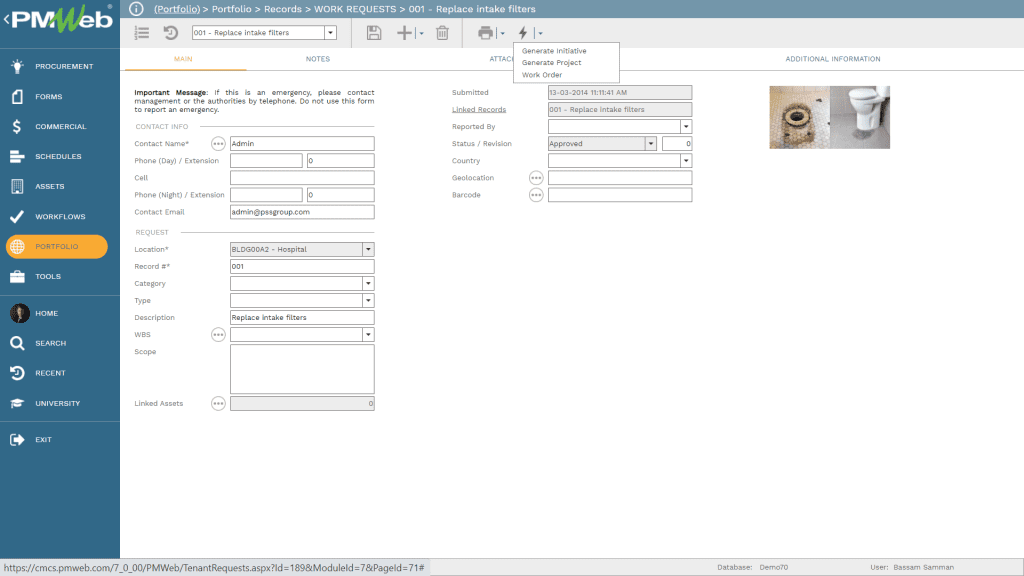Viewport: 1024px width, 576px height.
Task: Expand the lightning actions dropdown arrow
Action: point(540,33)
